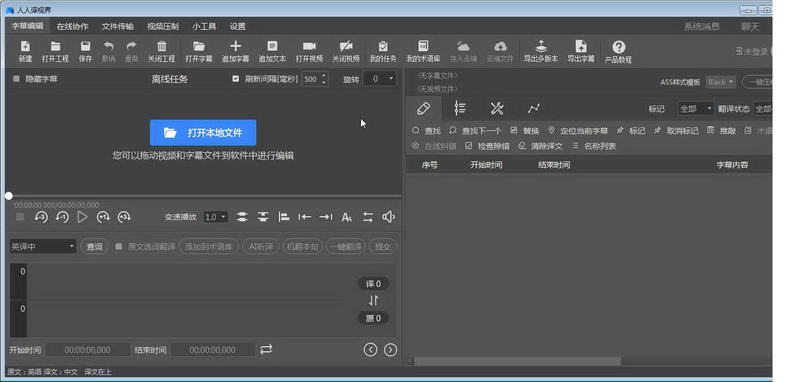Select the line graph tab icon
The image size is (800, 382).
coord(534,108)
